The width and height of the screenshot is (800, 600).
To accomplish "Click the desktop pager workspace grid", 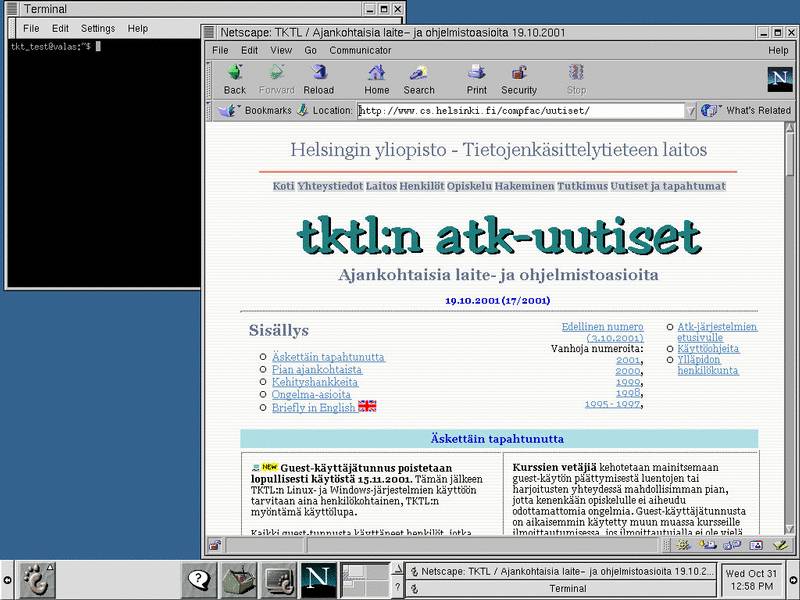I will pos(365,580).
